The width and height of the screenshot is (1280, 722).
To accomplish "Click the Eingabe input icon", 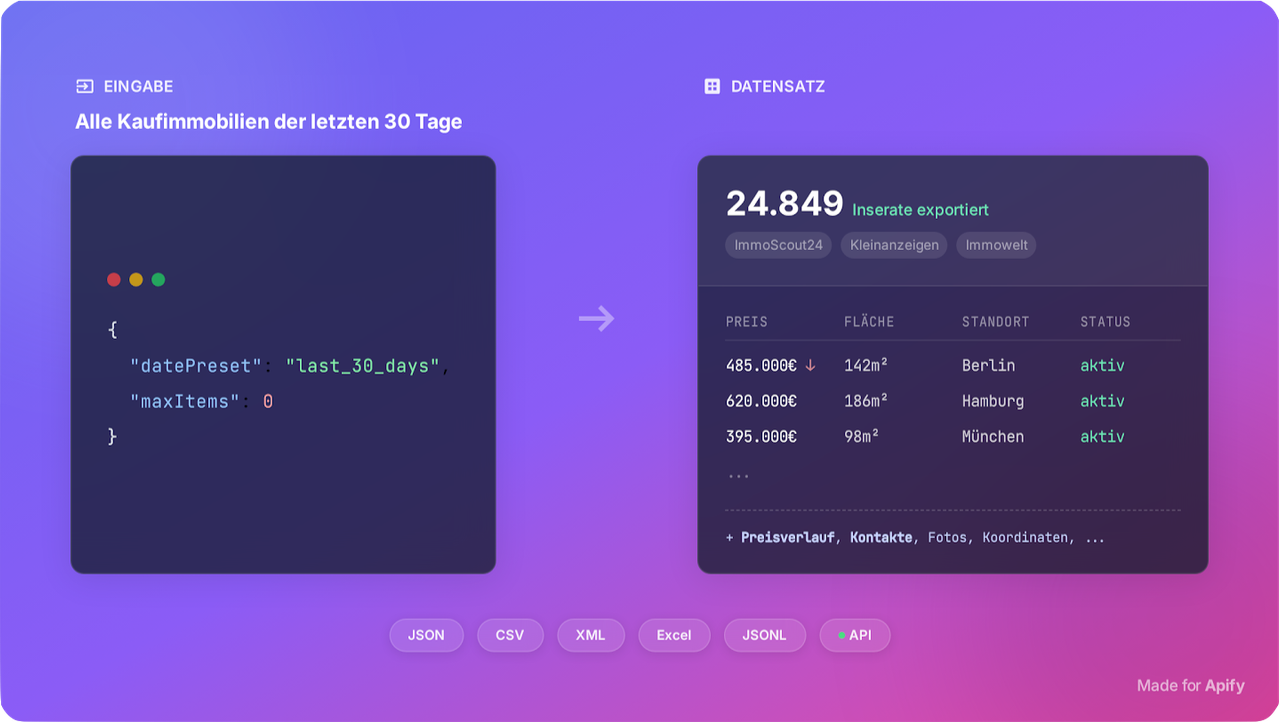I will 85,87.
